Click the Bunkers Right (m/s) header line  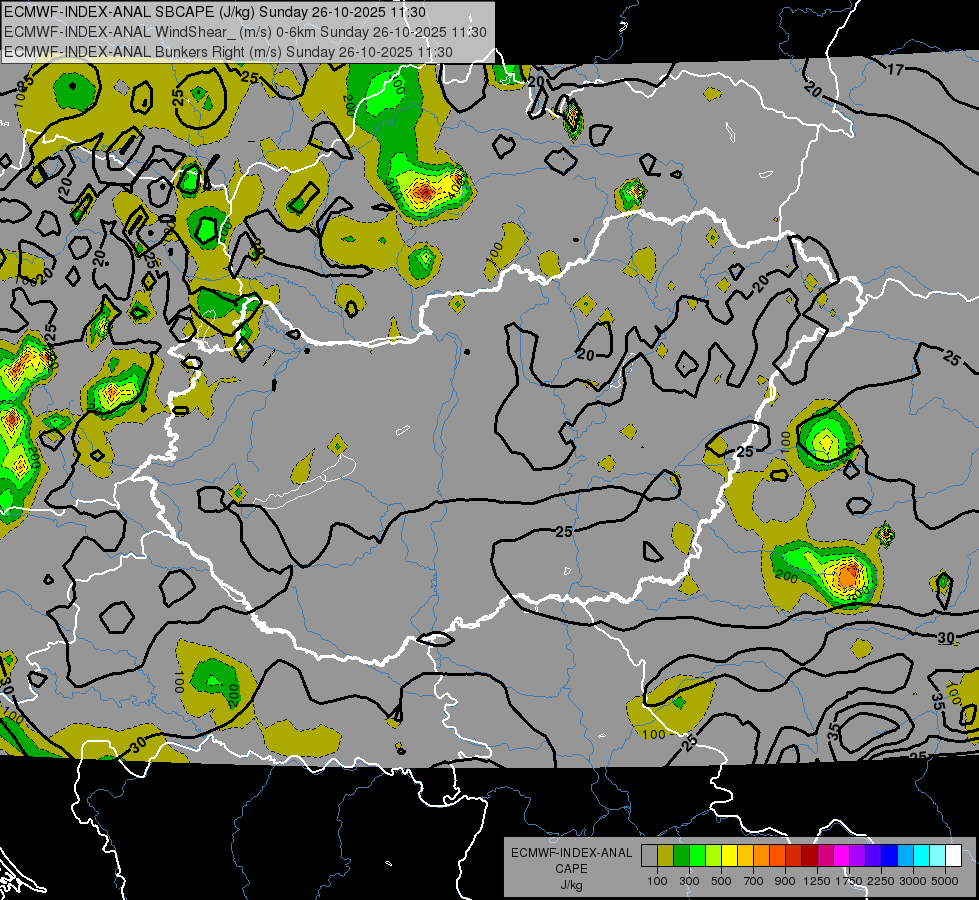[x=229, y=52]
